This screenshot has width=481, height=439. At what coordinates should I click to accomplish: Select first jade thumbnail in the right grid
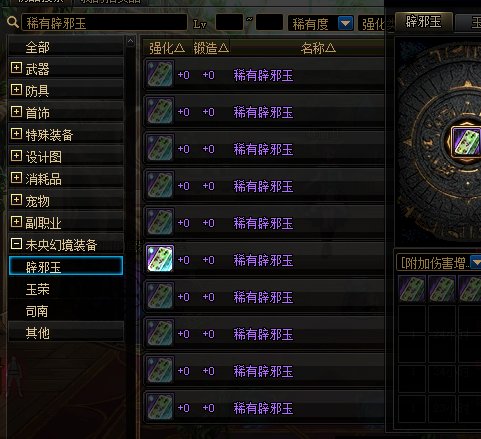click(412, 289)
